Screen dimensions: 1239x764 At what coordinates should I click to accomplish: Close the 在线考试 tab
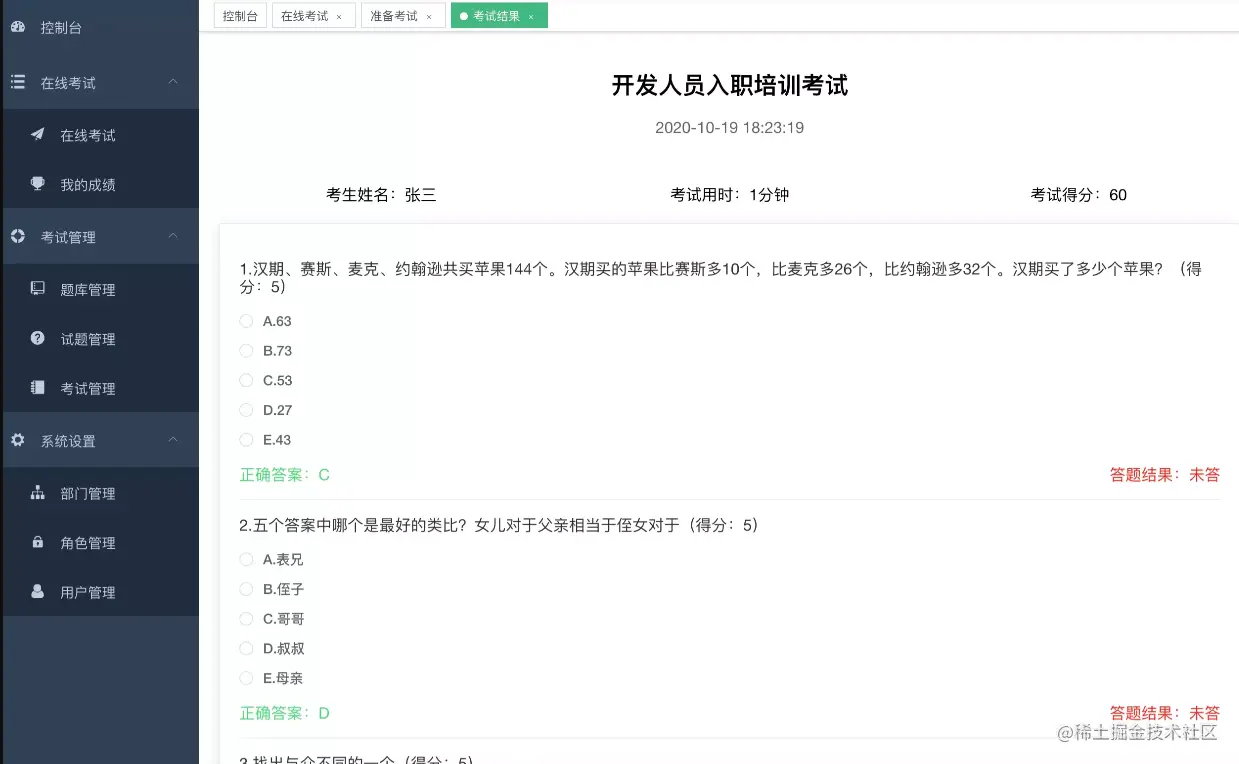tap(339, 17)
